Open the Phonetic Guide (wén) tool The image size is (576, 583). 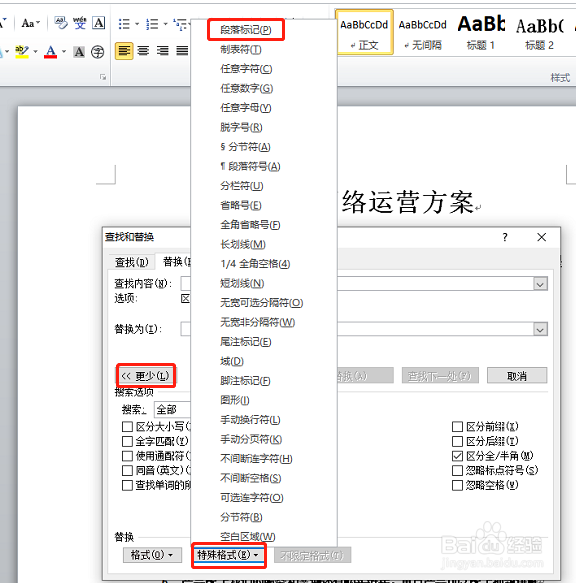pos(80,23)
